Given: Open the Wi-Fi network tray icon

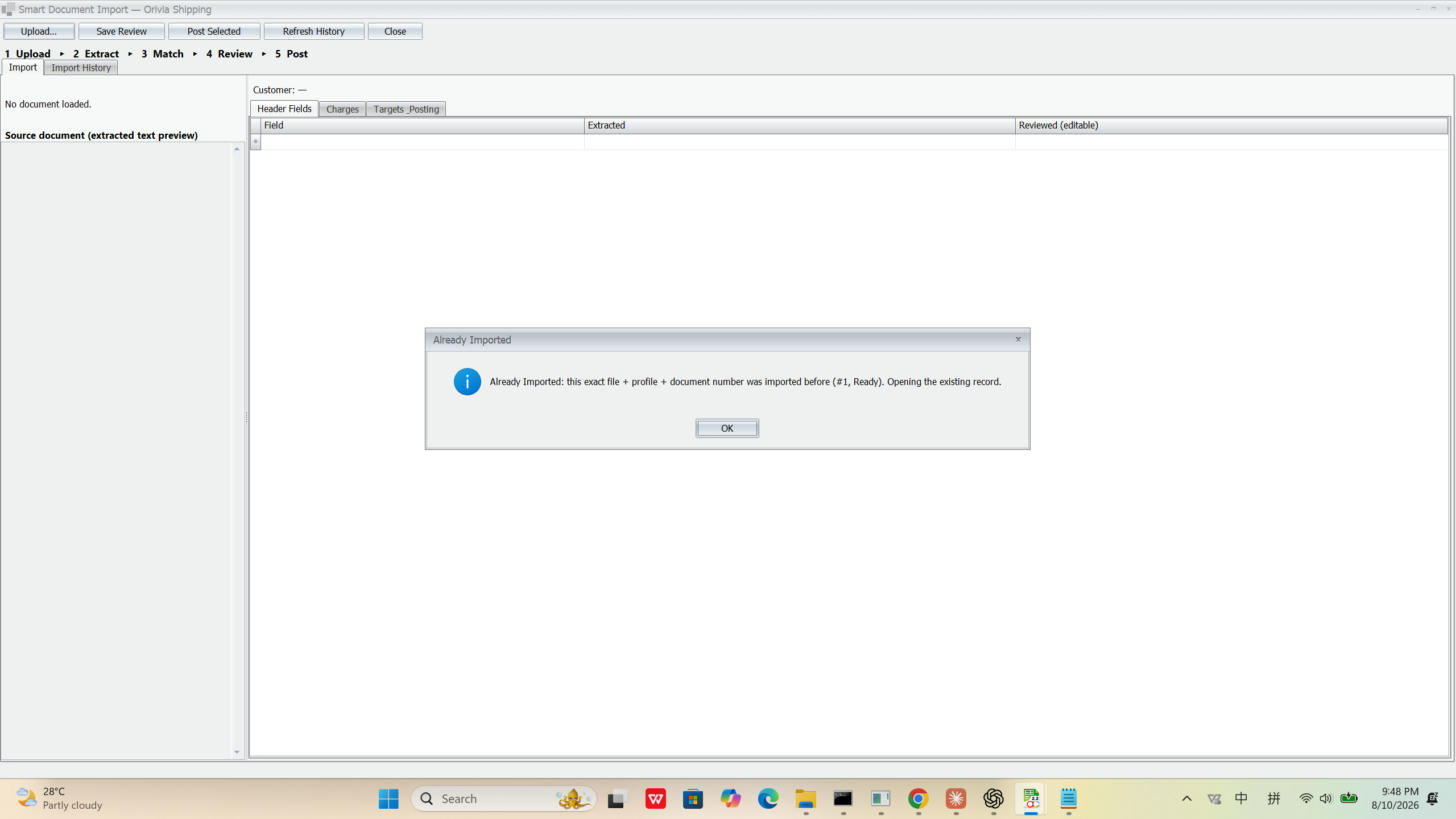Looking at the screenshot, I should tap(1306, 798).
